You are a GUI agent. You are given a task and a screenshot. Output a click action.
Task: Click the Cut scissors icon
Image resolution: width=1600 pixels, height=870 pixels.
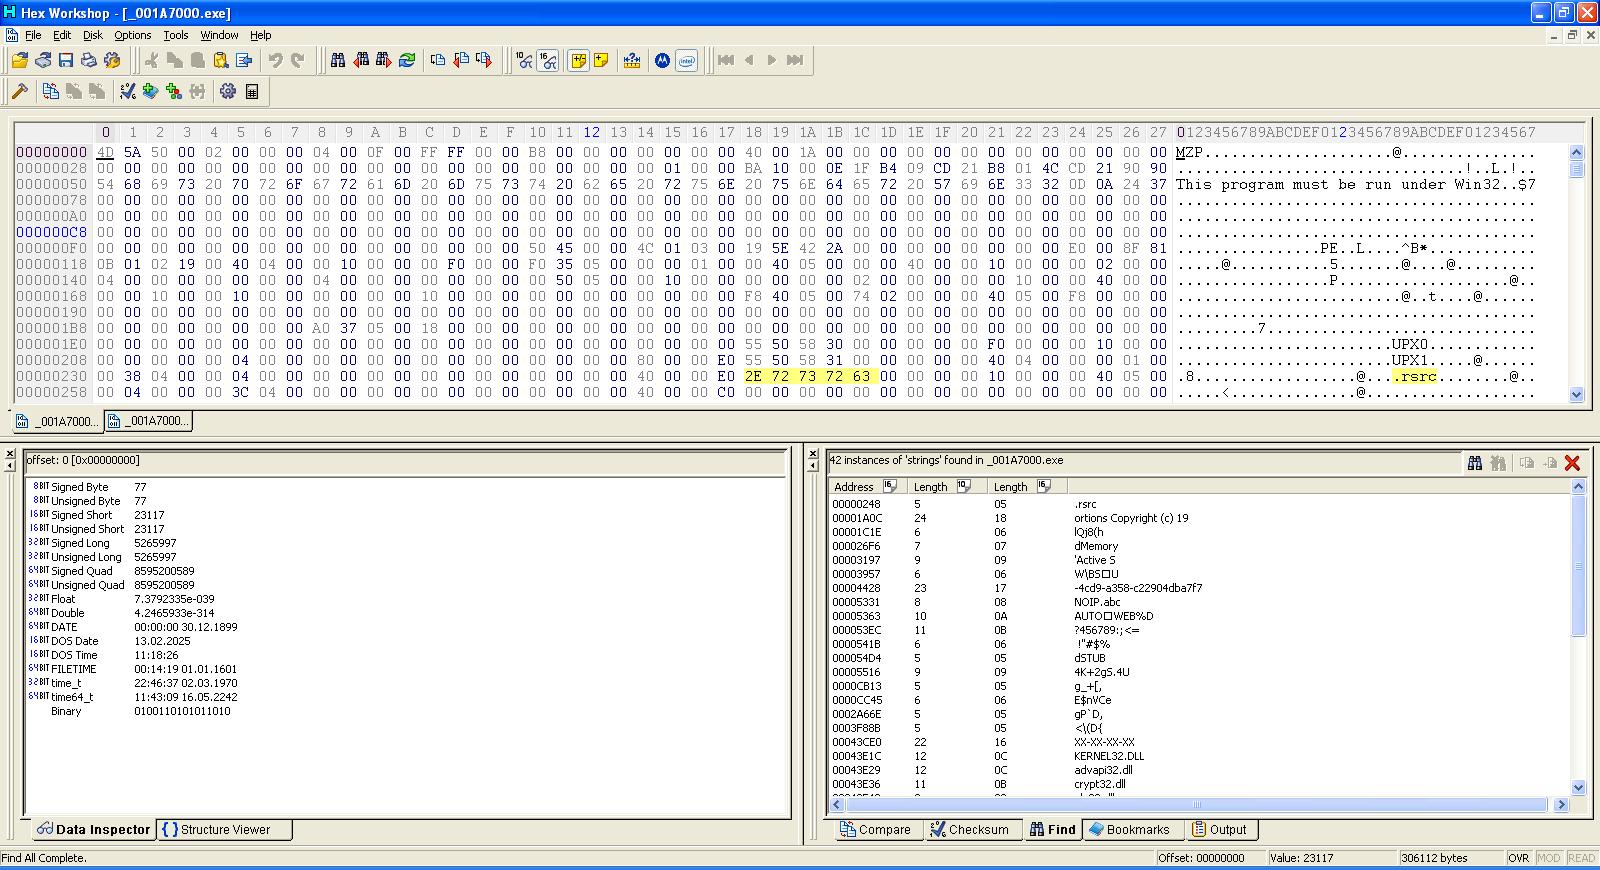pos(151,60)
